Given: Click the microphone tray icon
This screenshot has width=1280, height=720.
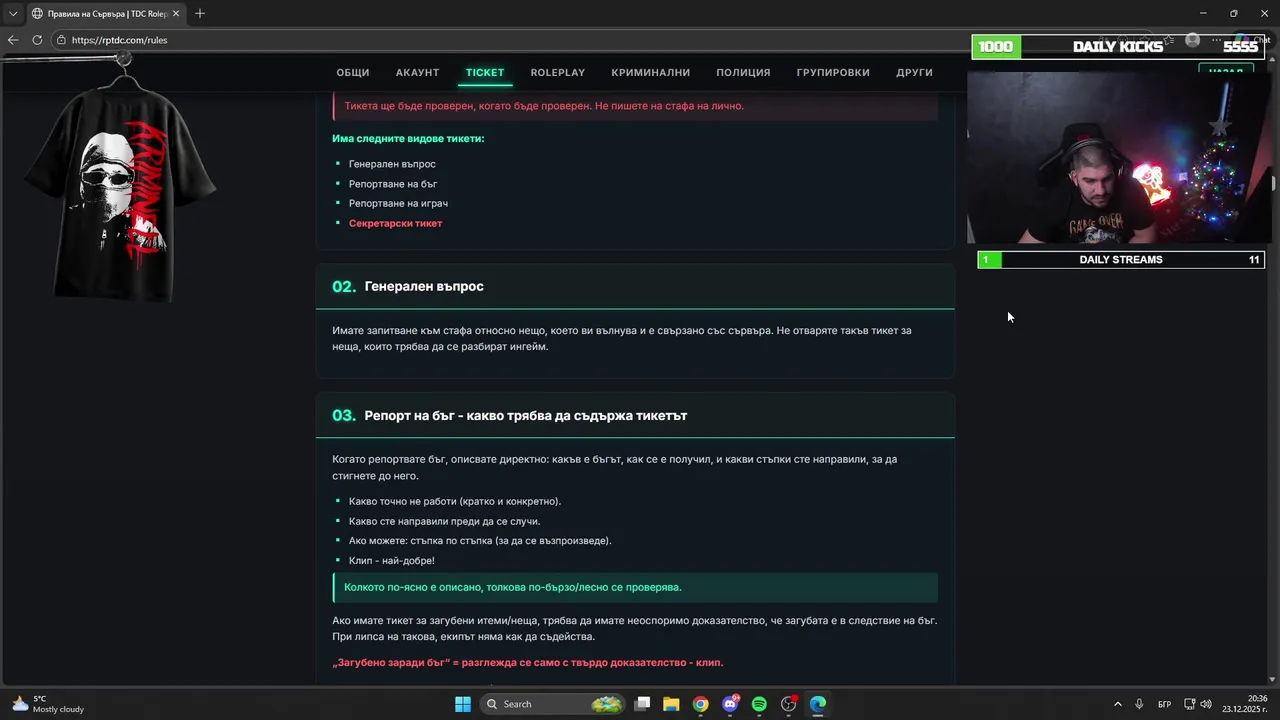Looking at the screenshot, I should [x=1139, y=704].
